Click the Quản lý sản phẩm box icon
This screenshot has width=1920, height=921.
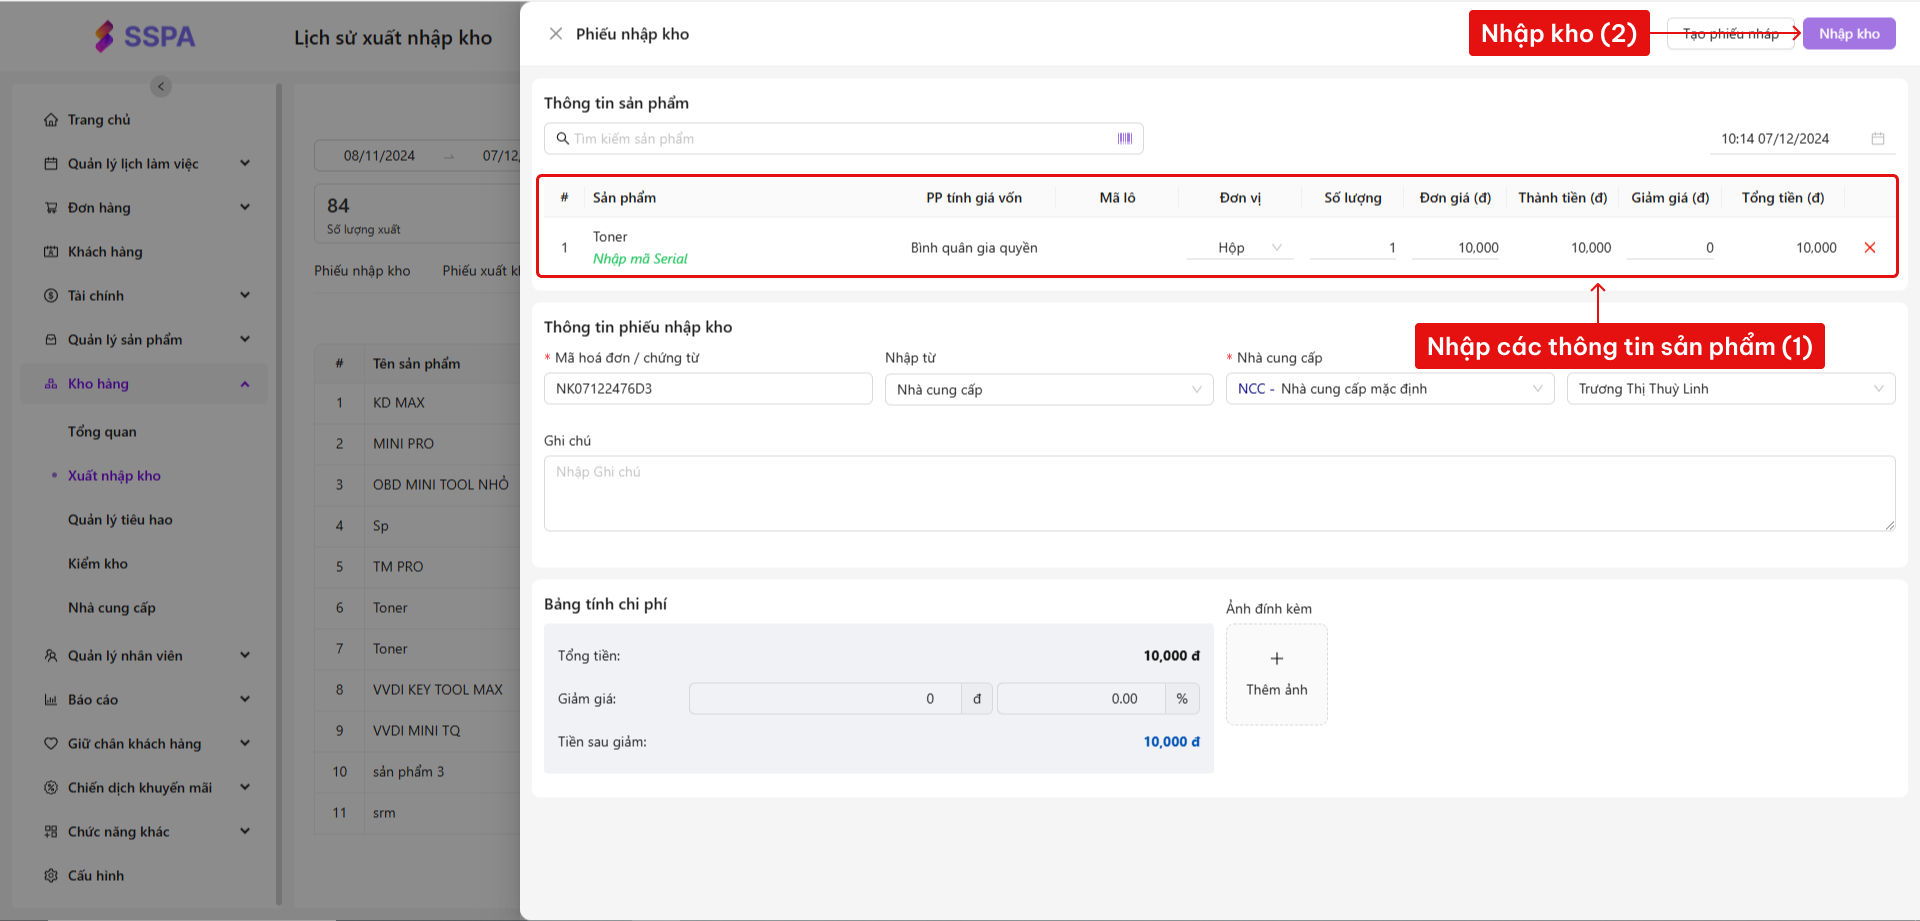[x=51, y=340]
